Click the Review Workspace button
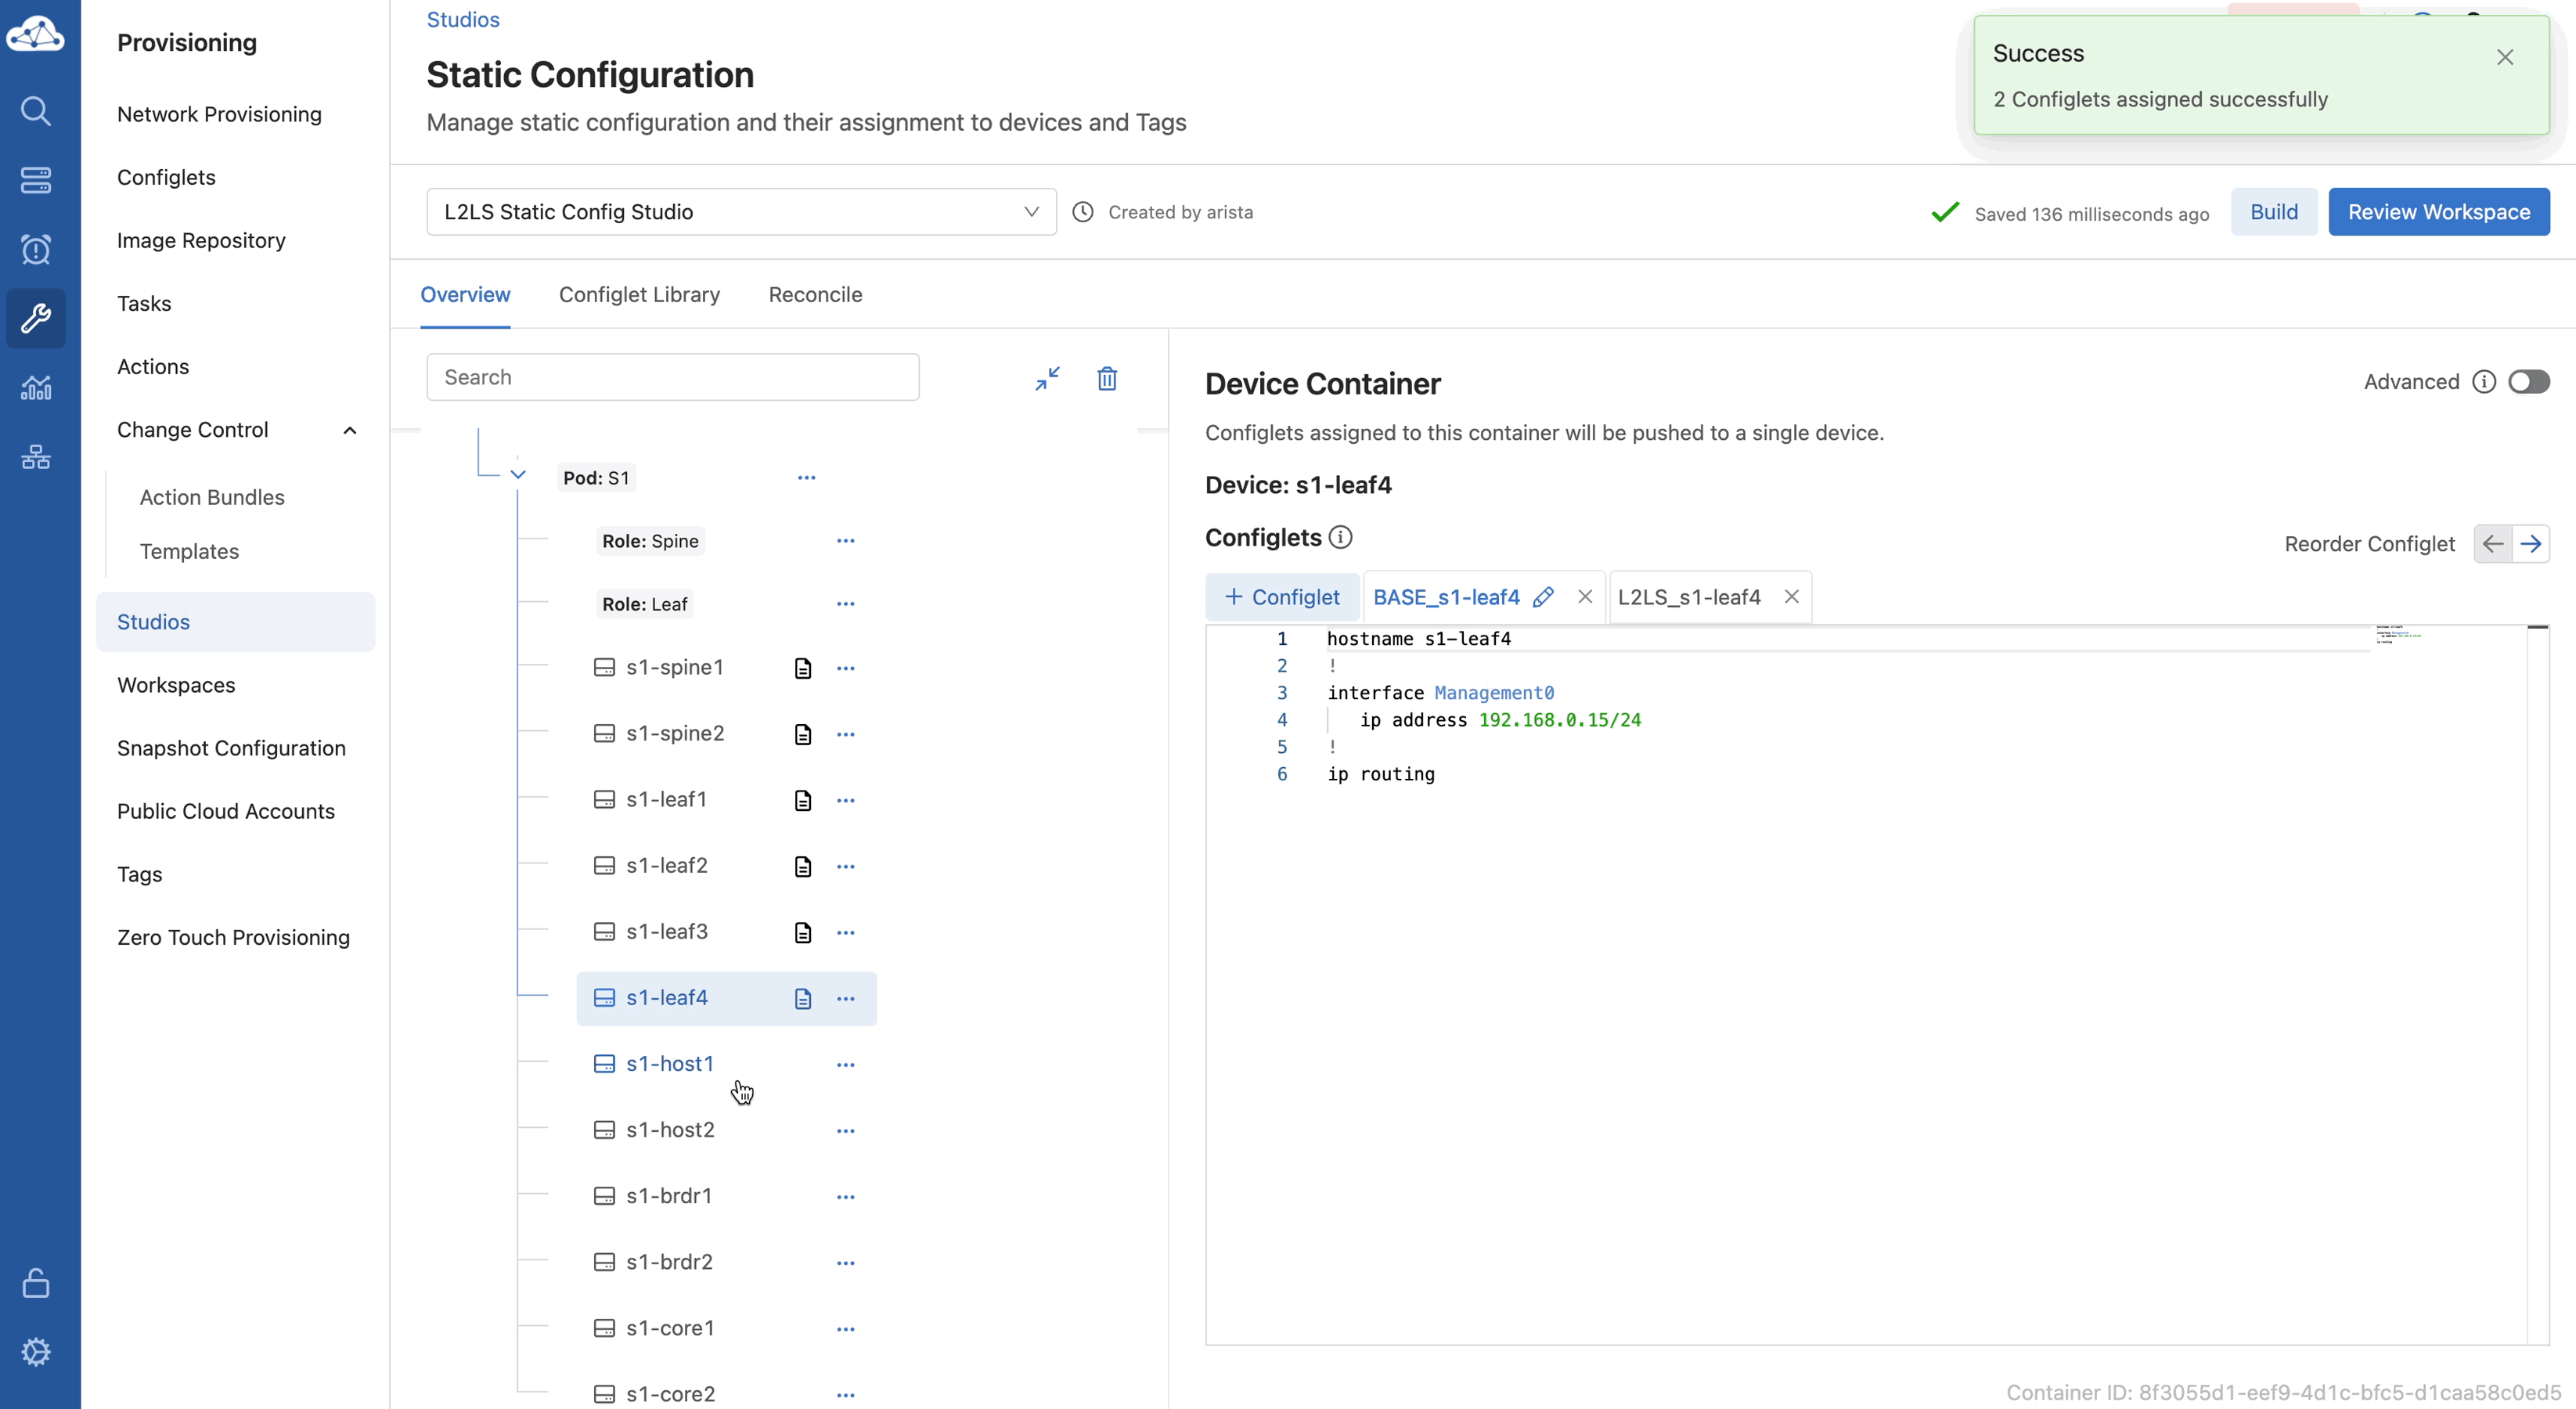 (2438, 212)
